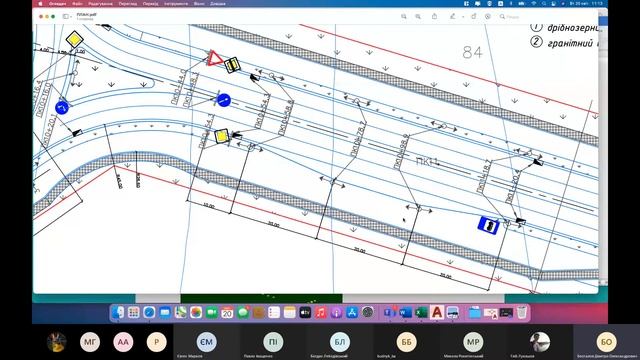Screen dimensions: 640x360
Task: Open Apple TV from the Dock
Action: click(305, 313)
